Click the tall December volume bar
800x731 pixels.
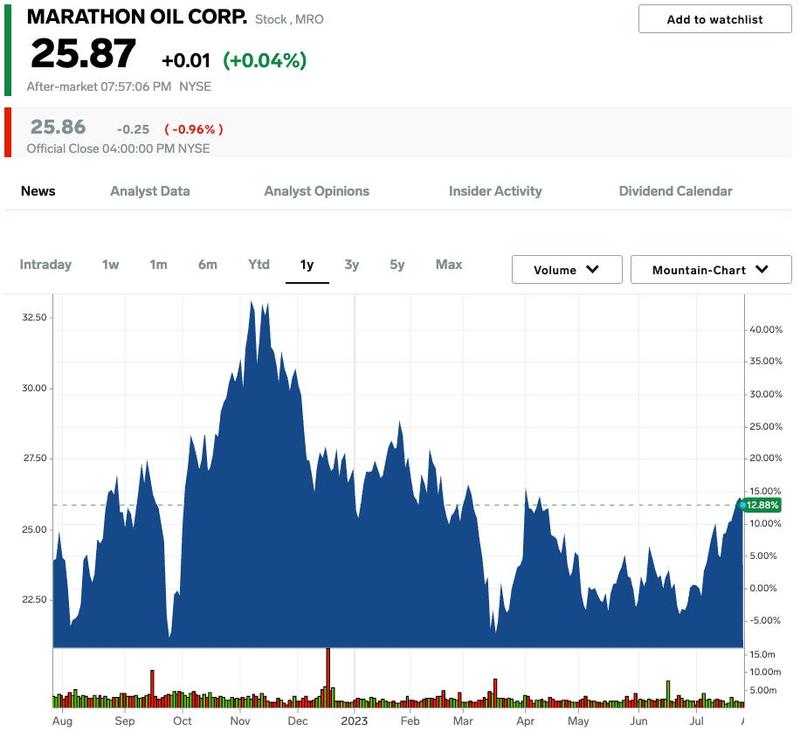point(328,676)
